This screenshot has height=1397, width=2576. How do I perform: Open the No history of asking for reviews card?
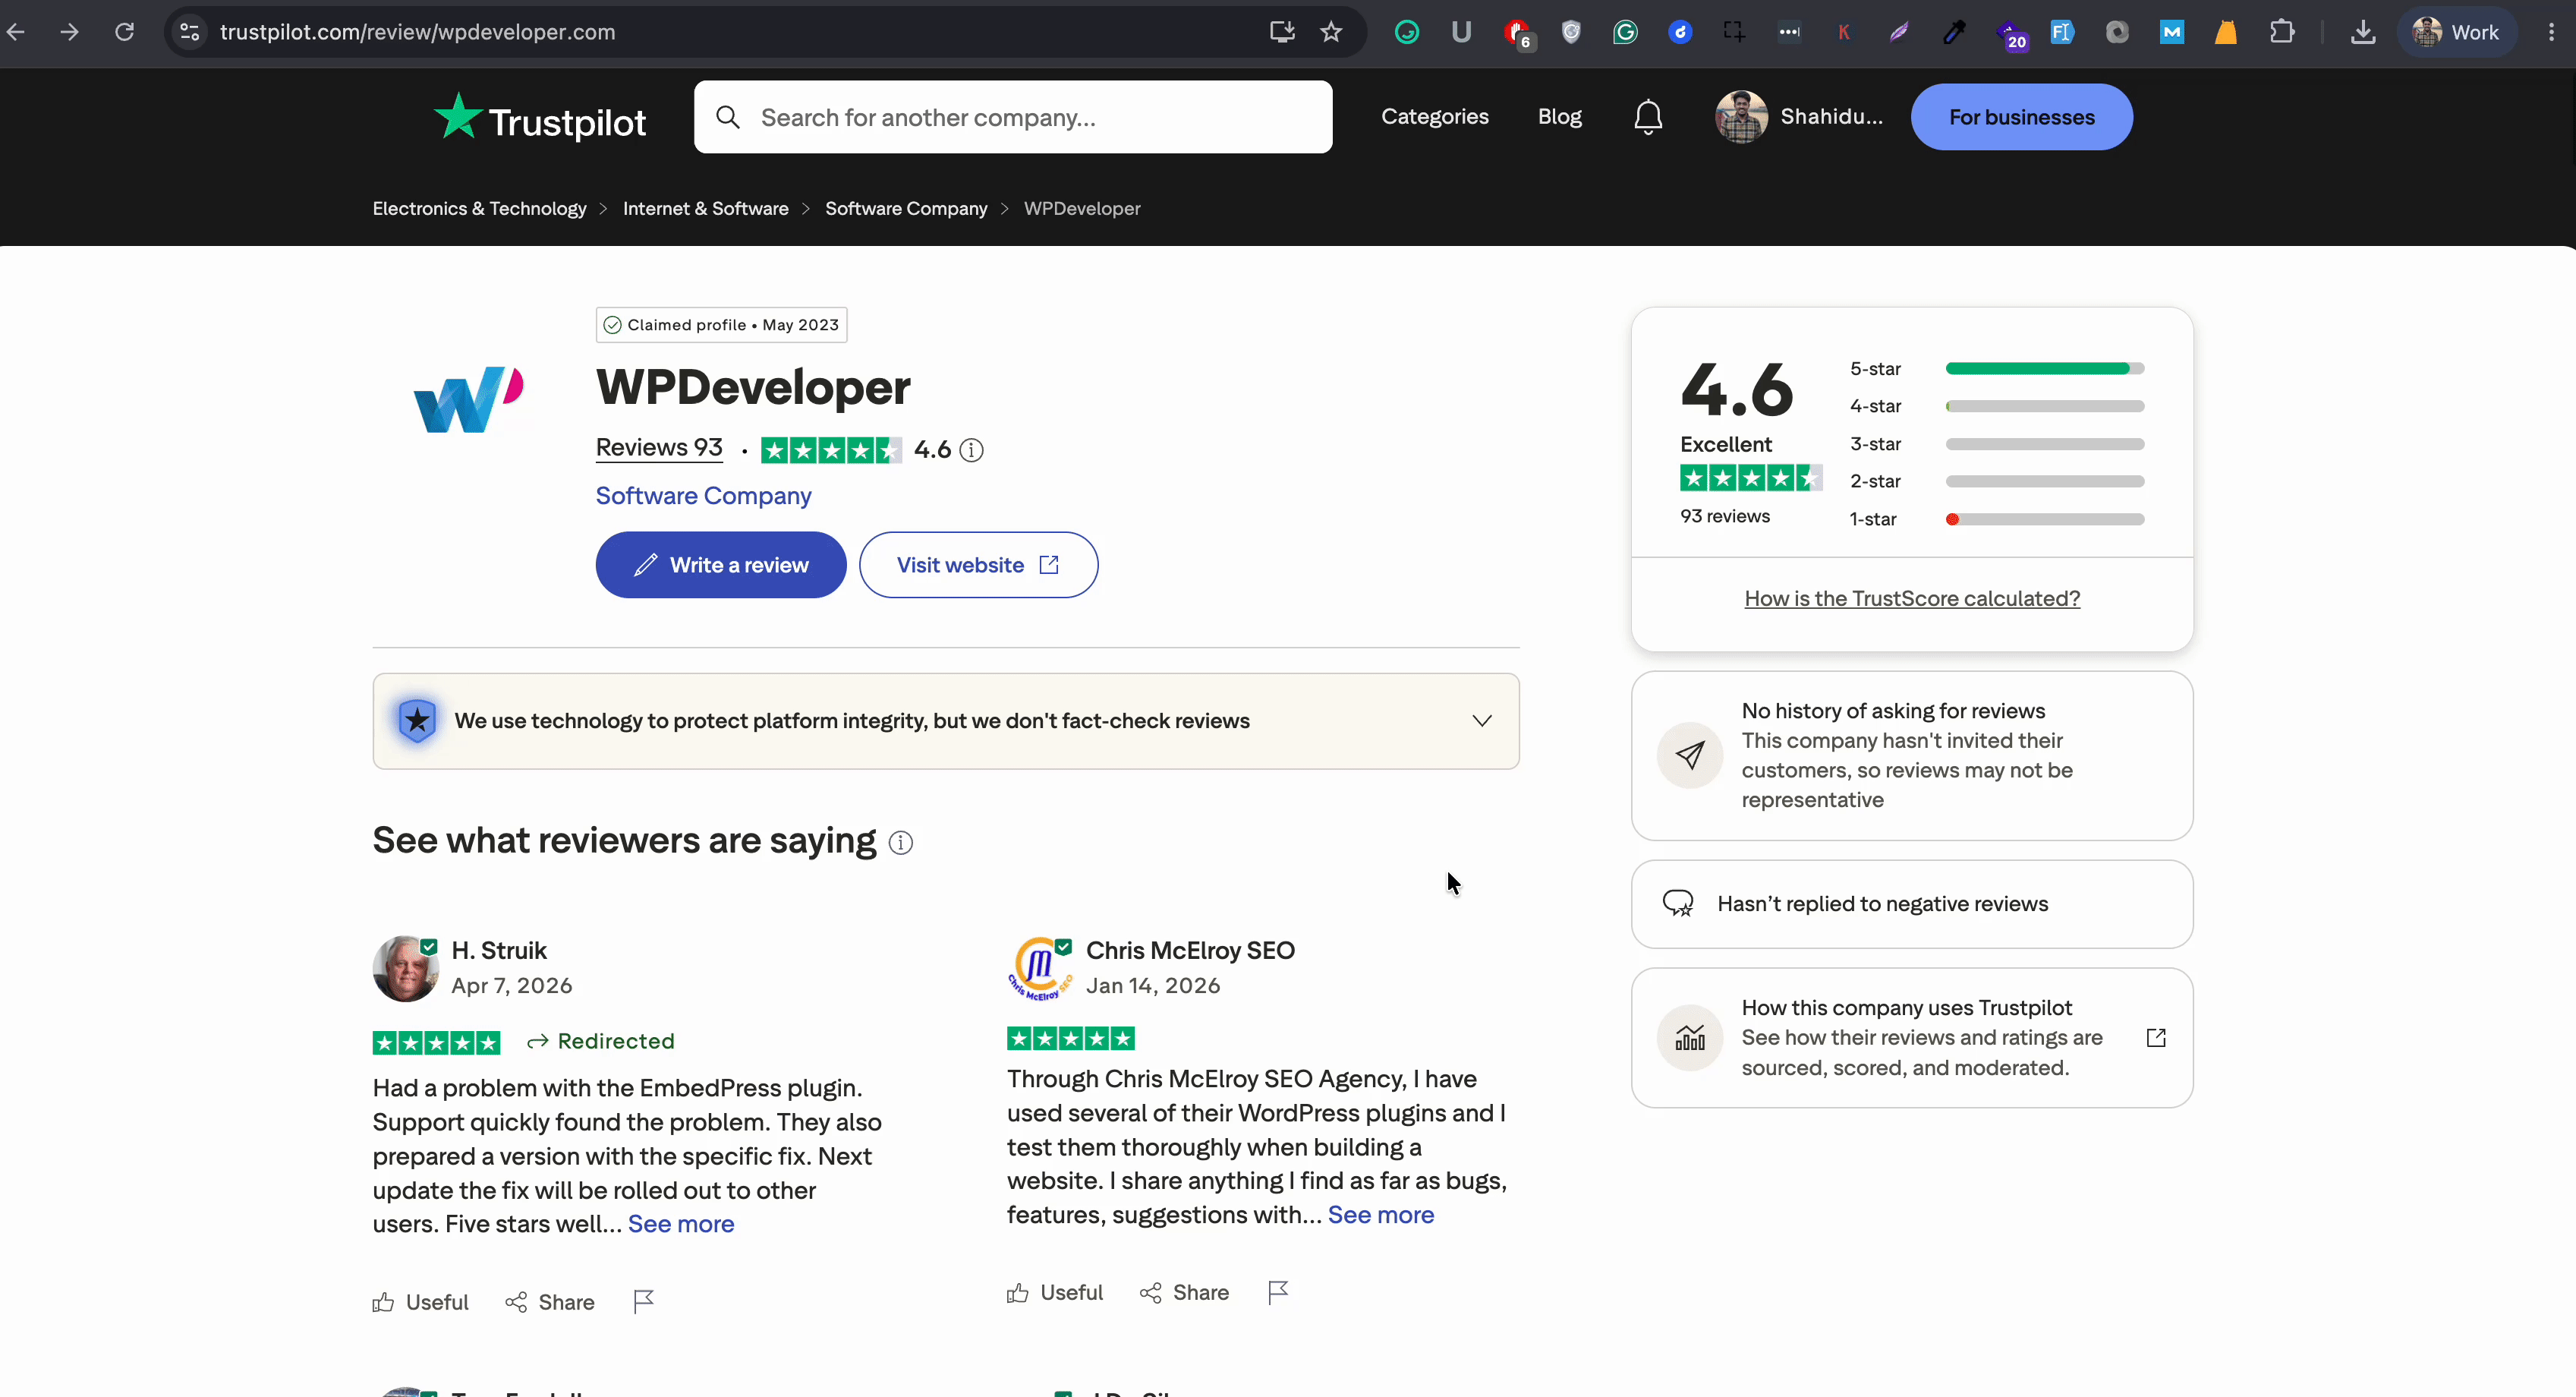click(1912, 755)
